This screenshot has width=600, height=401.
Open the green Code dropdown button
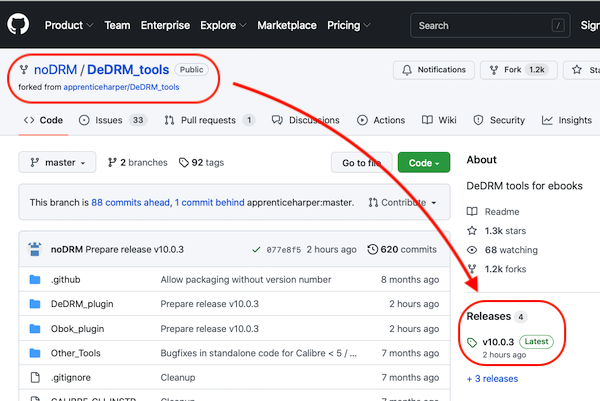424,163
